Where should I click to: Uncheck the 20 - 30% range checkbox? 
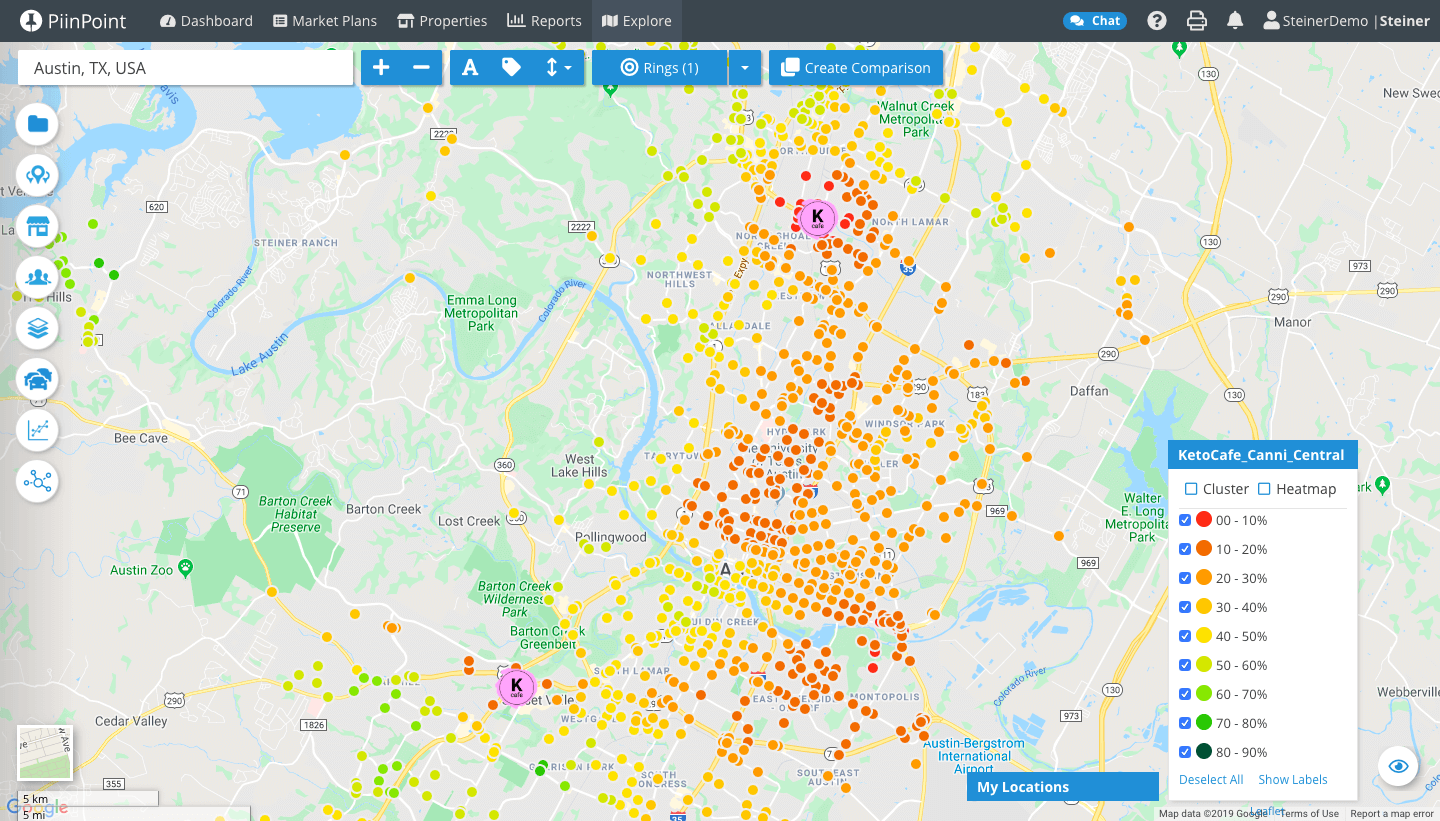tap(1185, 578)
